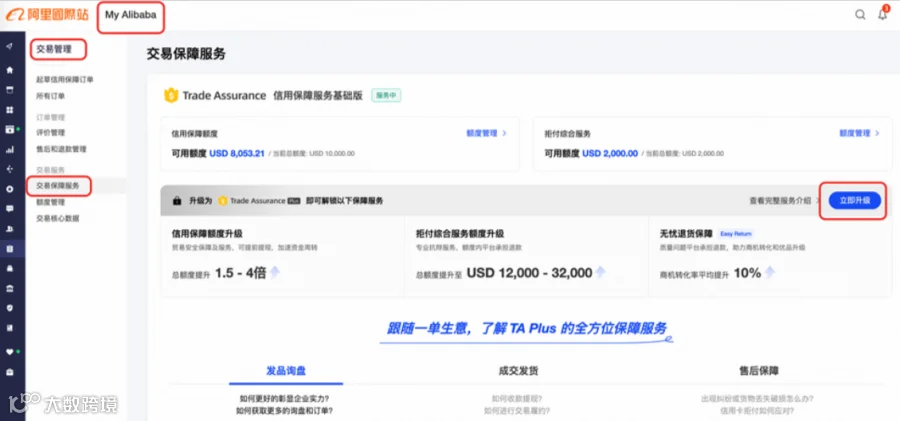
Task: Open the home icon in the sidebar
Action: [9, 70]
